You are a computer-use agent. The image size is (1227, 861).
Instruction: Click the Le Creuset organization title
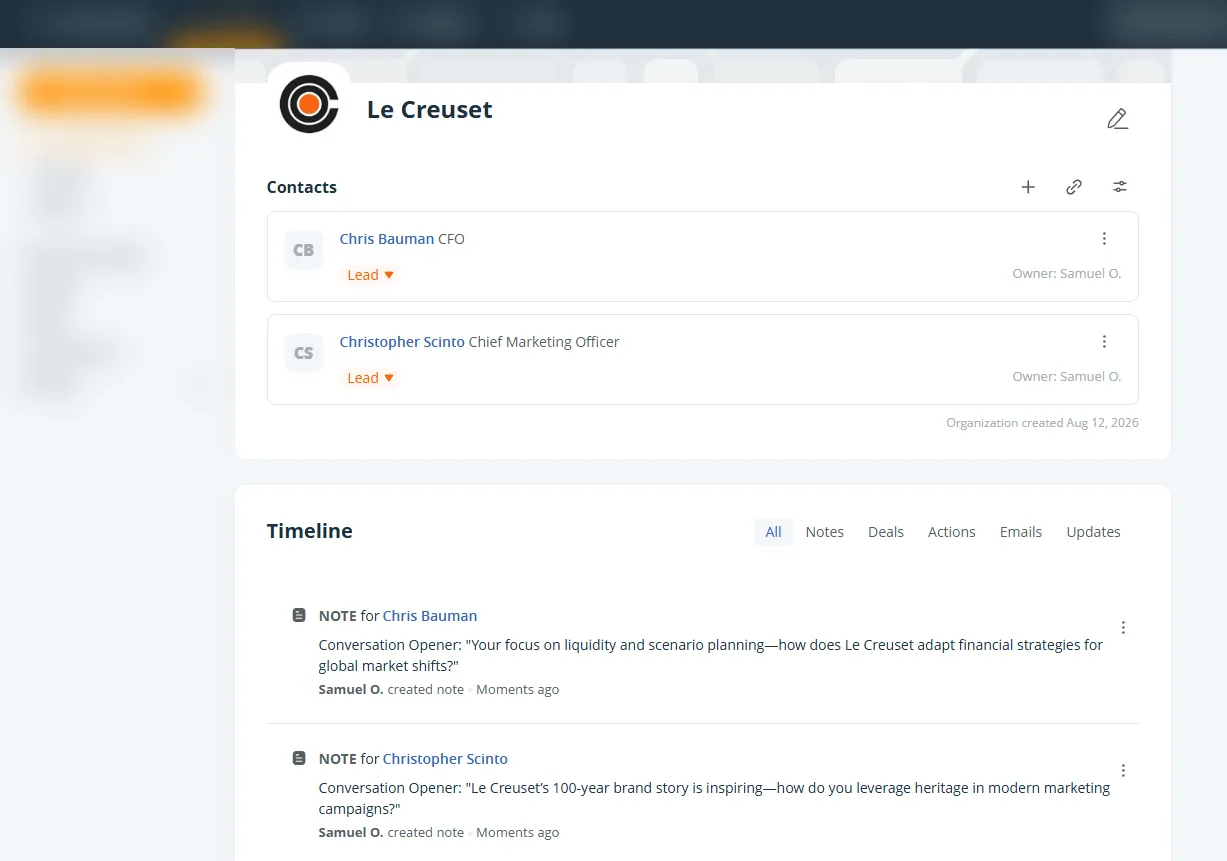click(430, 109)
